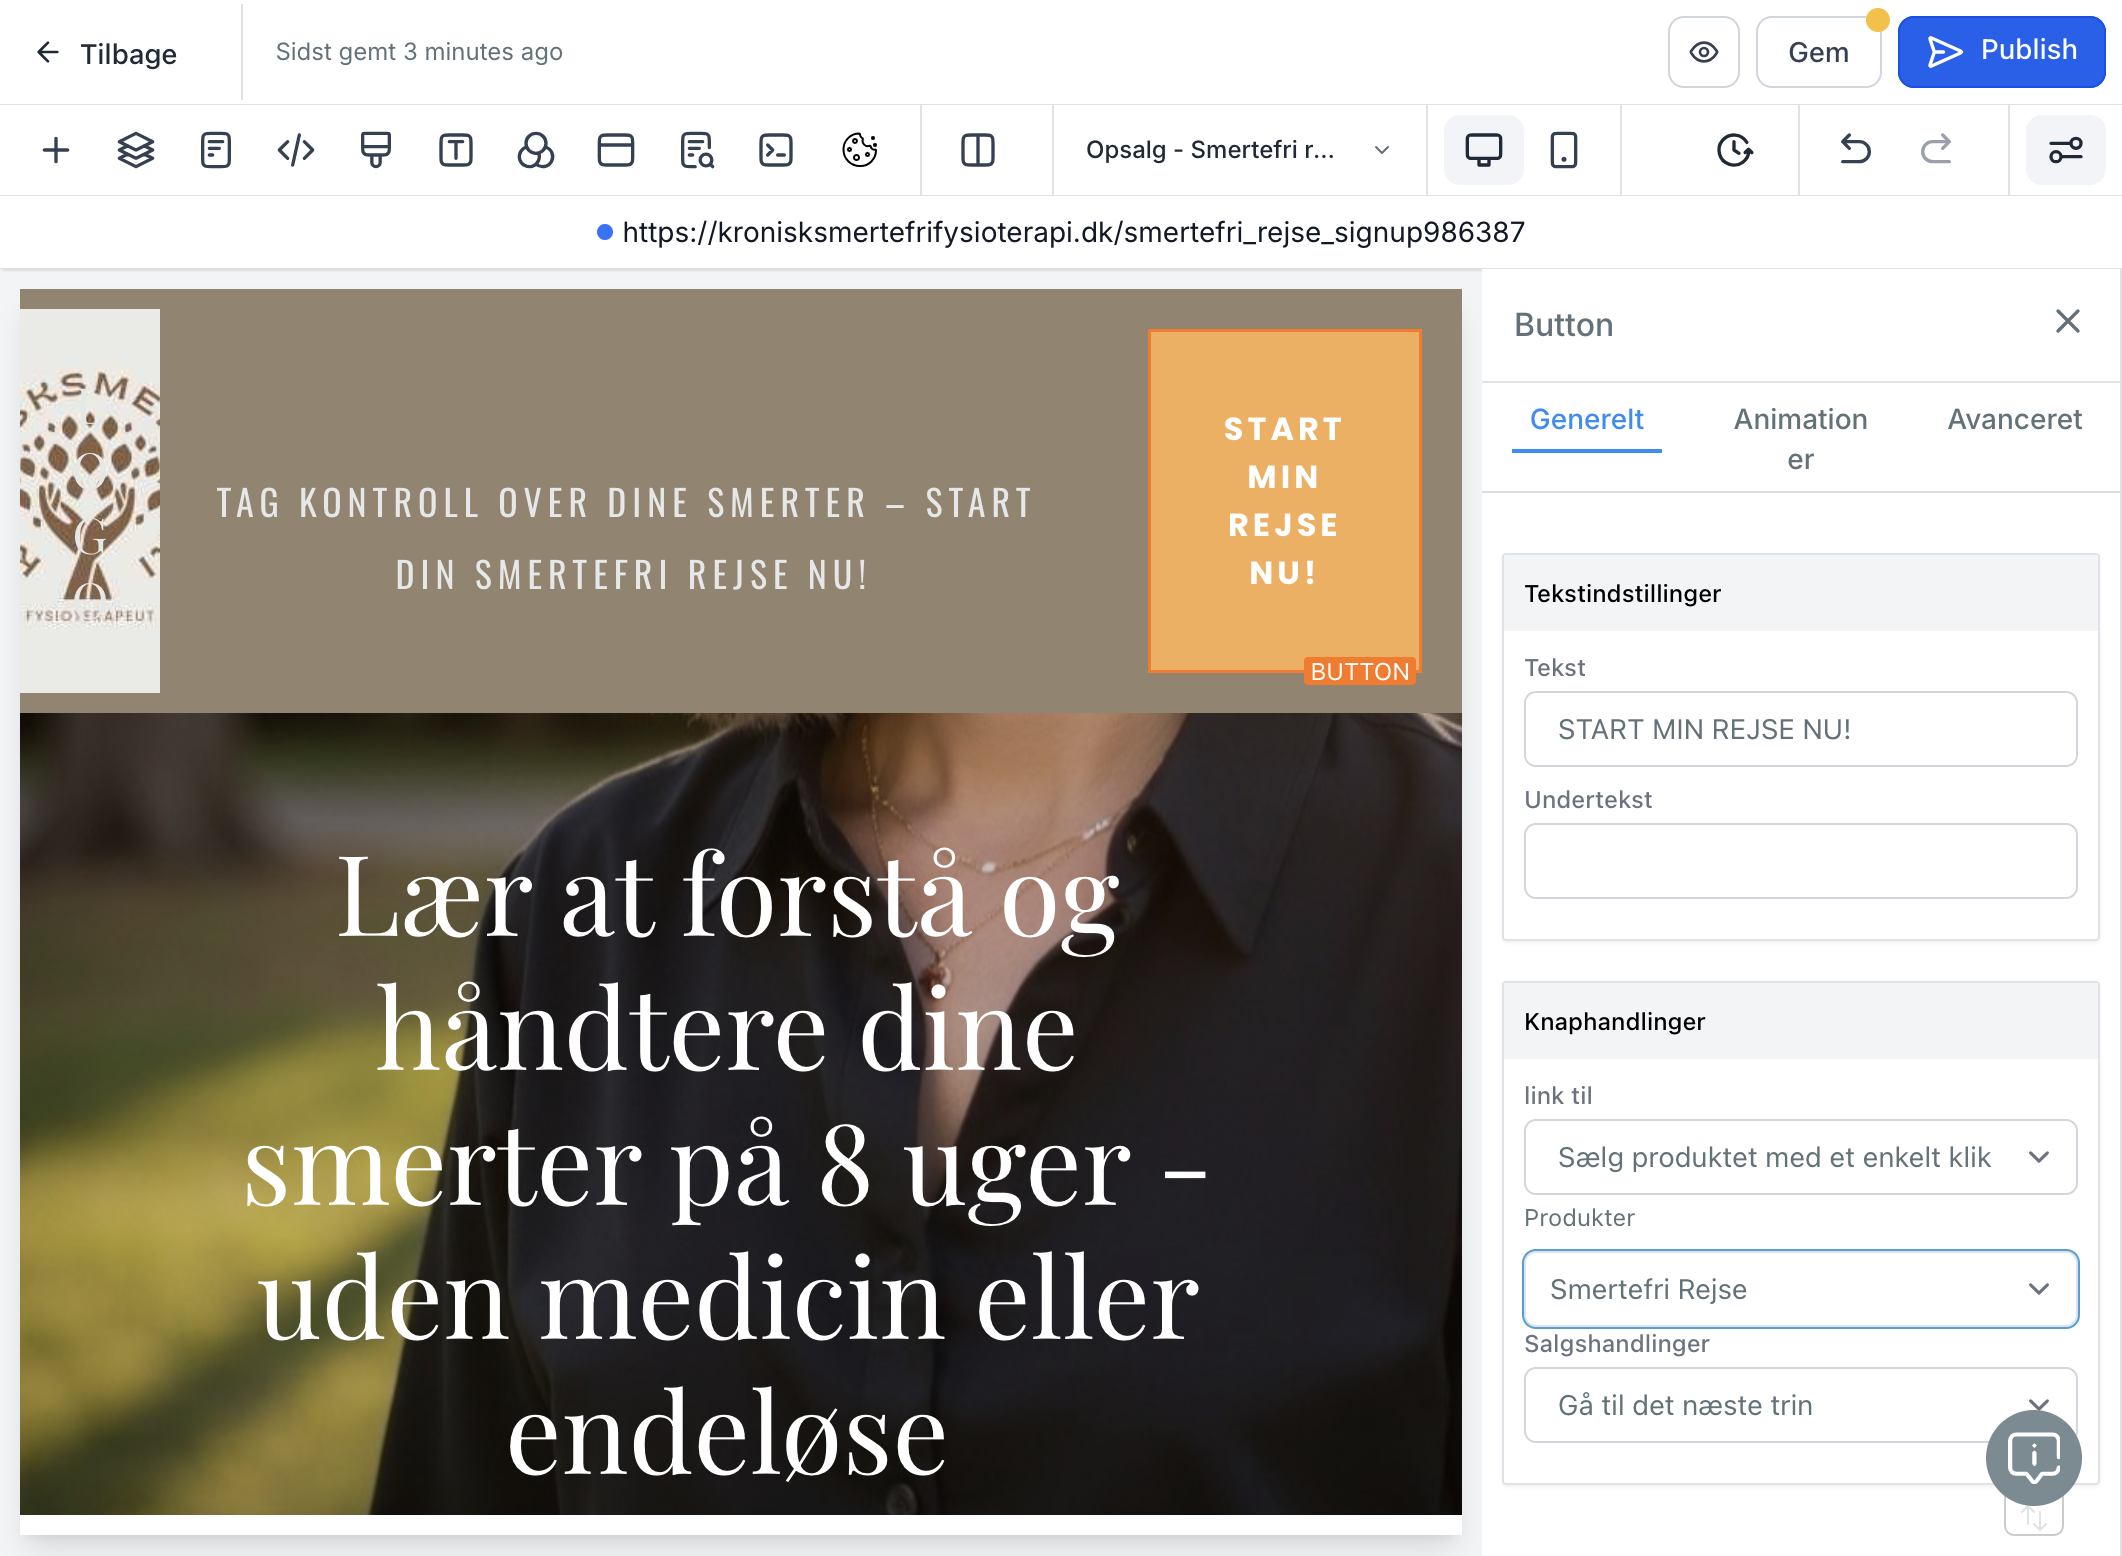Open the overlapping circles color icon
Viewport: 2122px width, 1556px height.
[x=536, y=150]
